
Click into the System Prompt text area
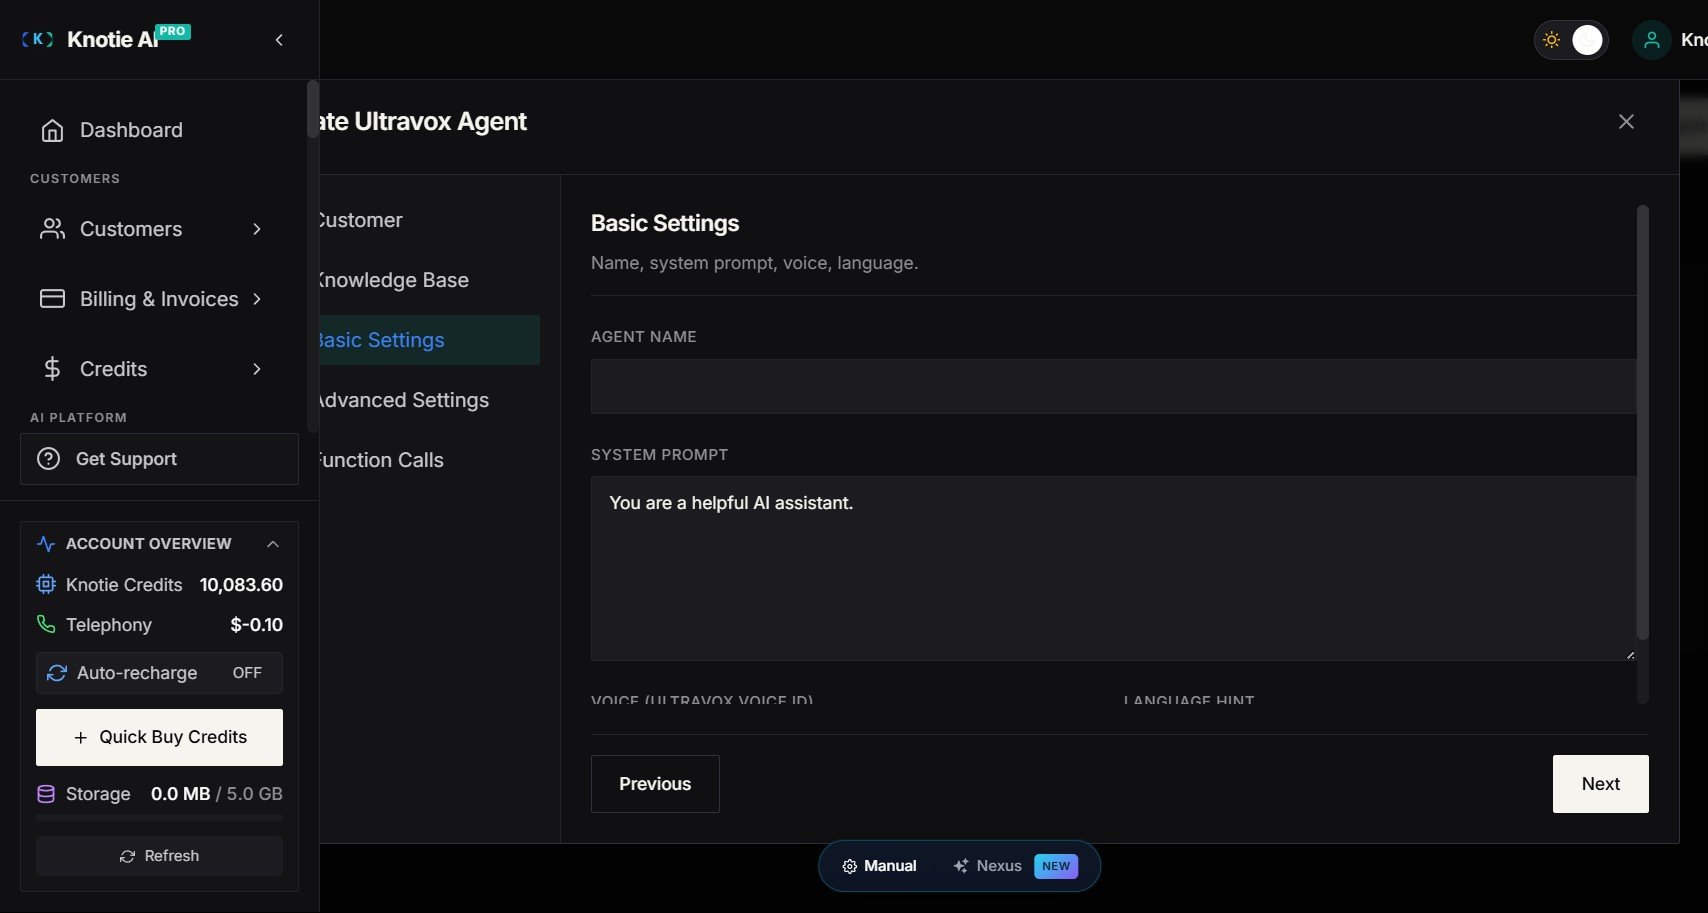point(1113,568)
